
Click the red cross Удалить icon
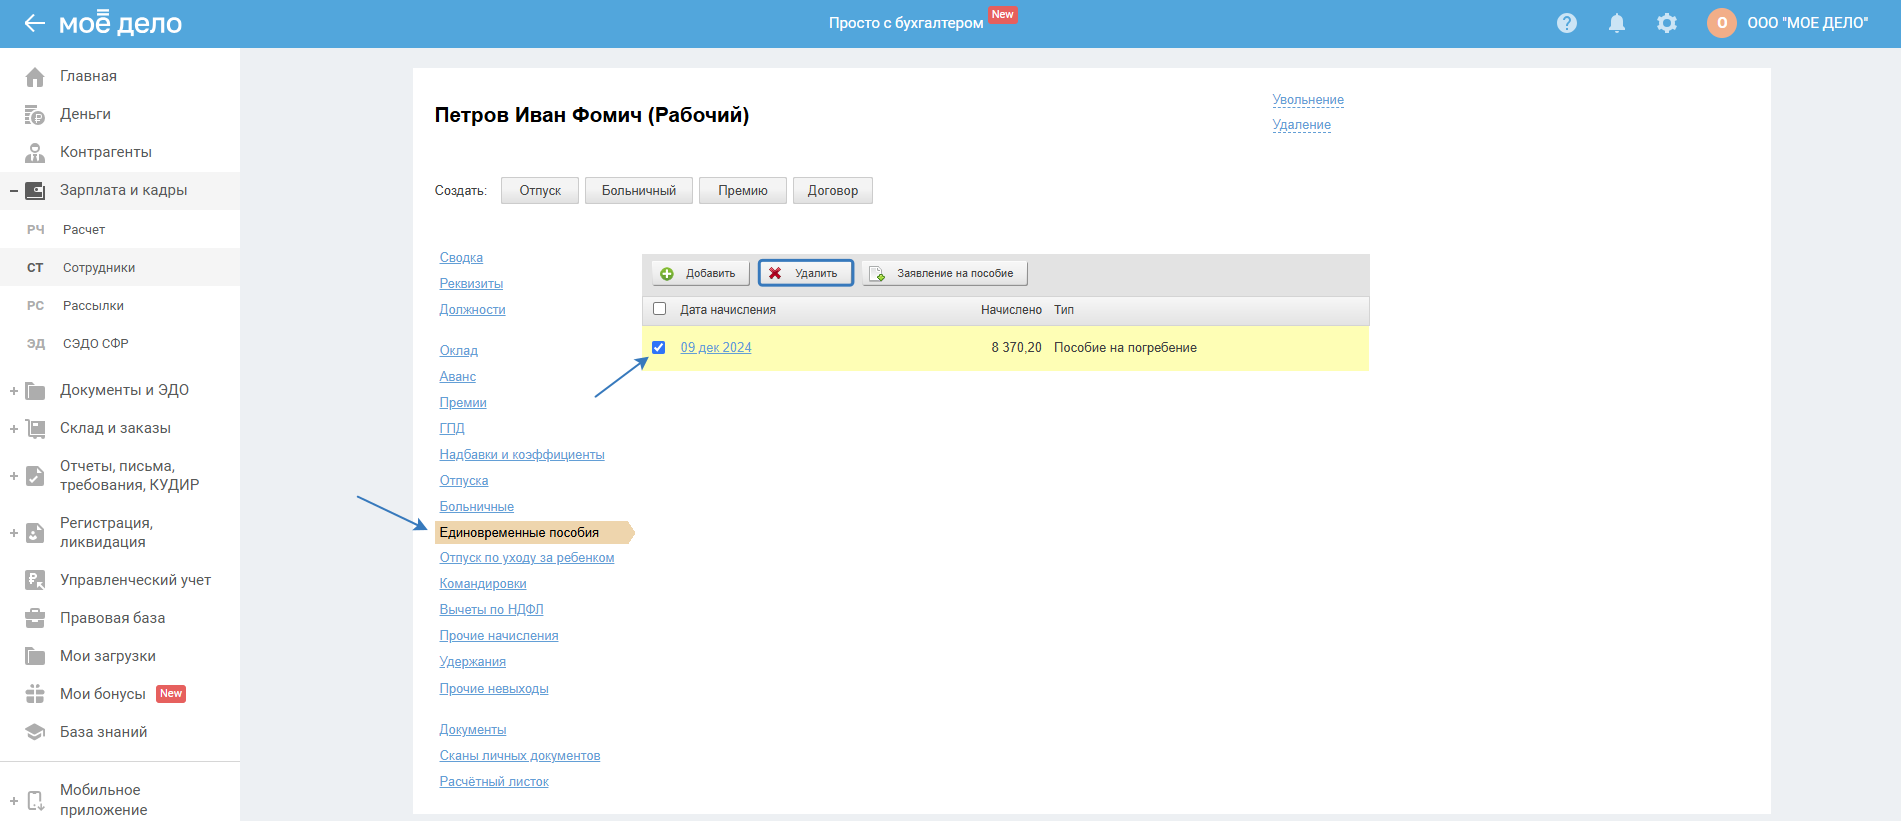click(775, 273)
